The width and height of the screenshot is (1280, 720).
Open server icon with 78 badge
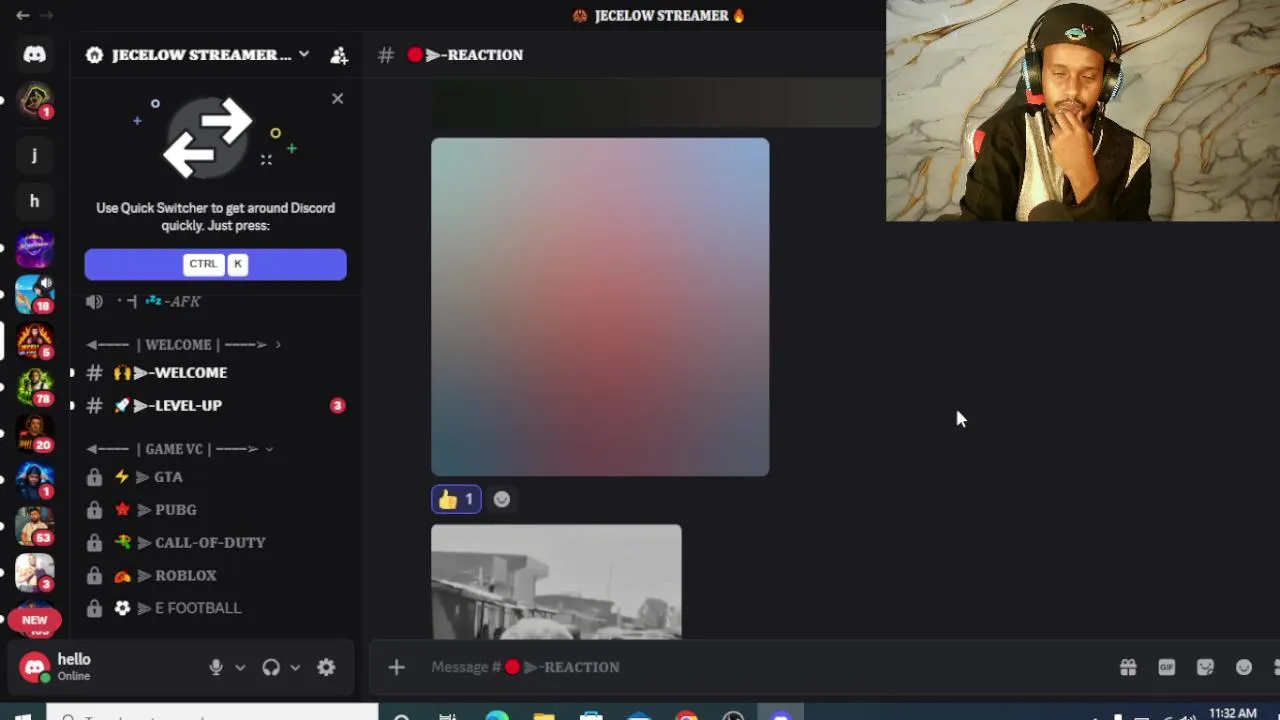tap(35, 387)
